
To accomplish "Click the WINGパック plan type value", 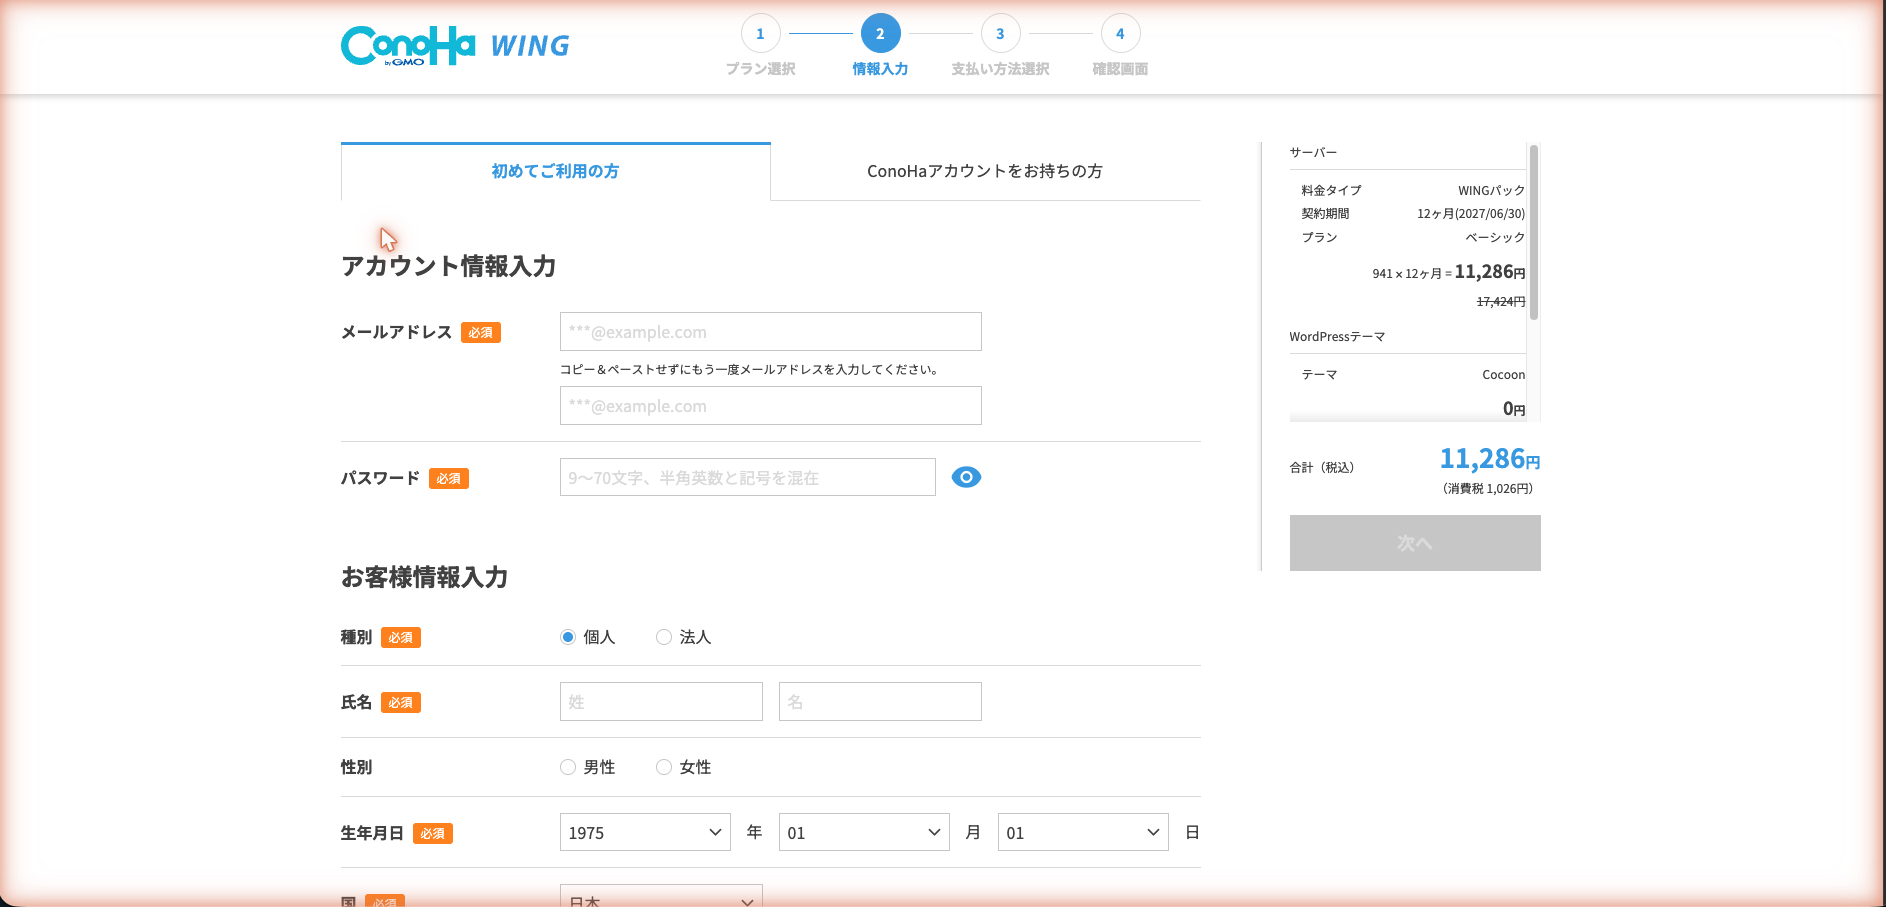I will click(1491, 190).
